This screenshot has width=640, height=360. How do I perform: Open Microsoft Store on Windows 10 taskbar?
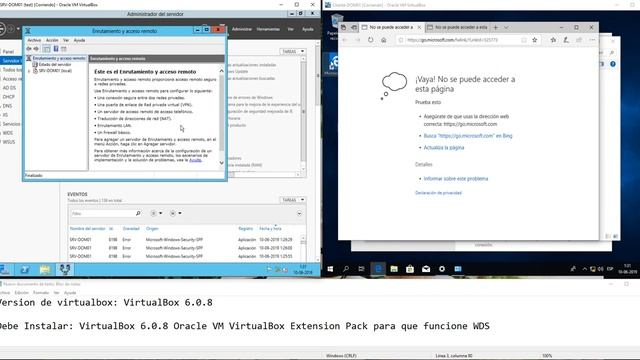click(410, 269)
